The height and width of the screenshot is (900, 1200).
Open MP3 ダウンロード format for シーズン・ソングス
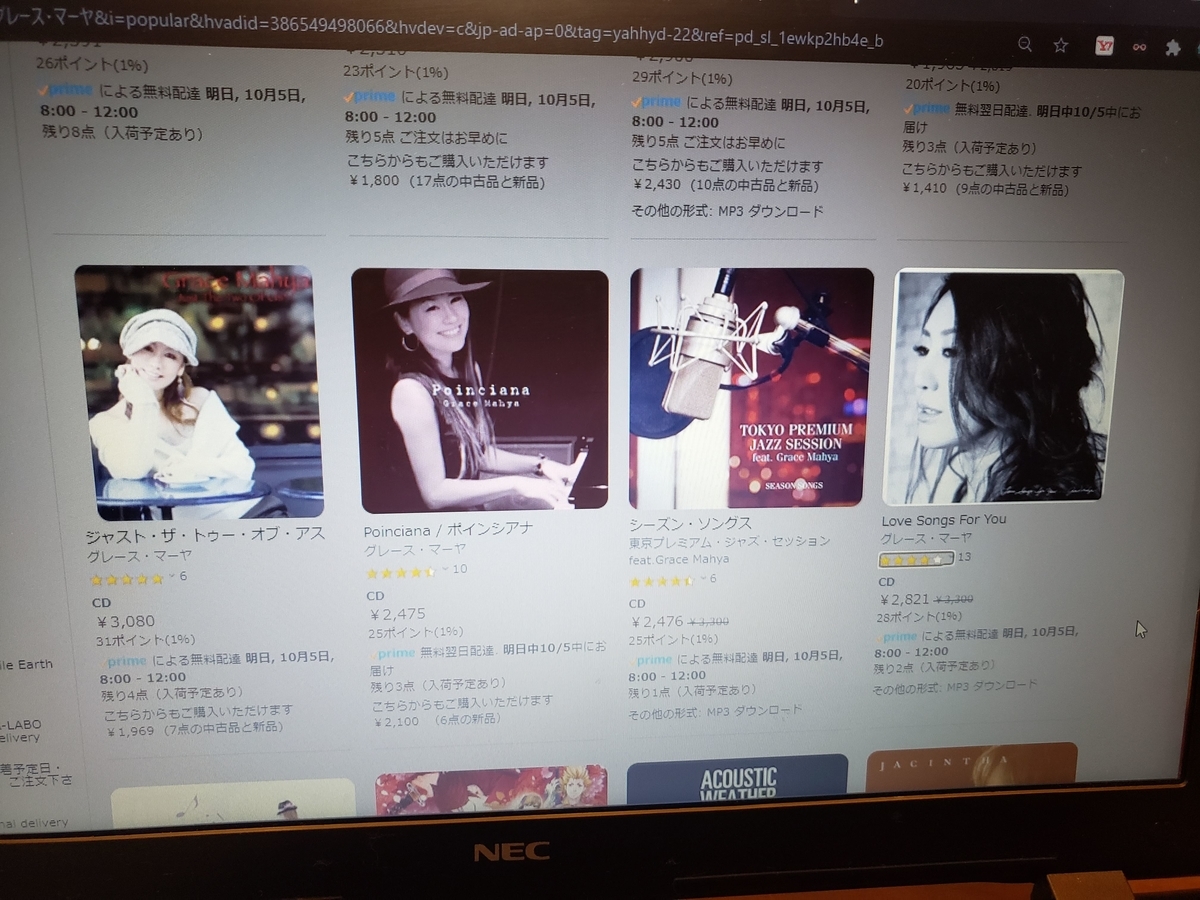point(755,711)
